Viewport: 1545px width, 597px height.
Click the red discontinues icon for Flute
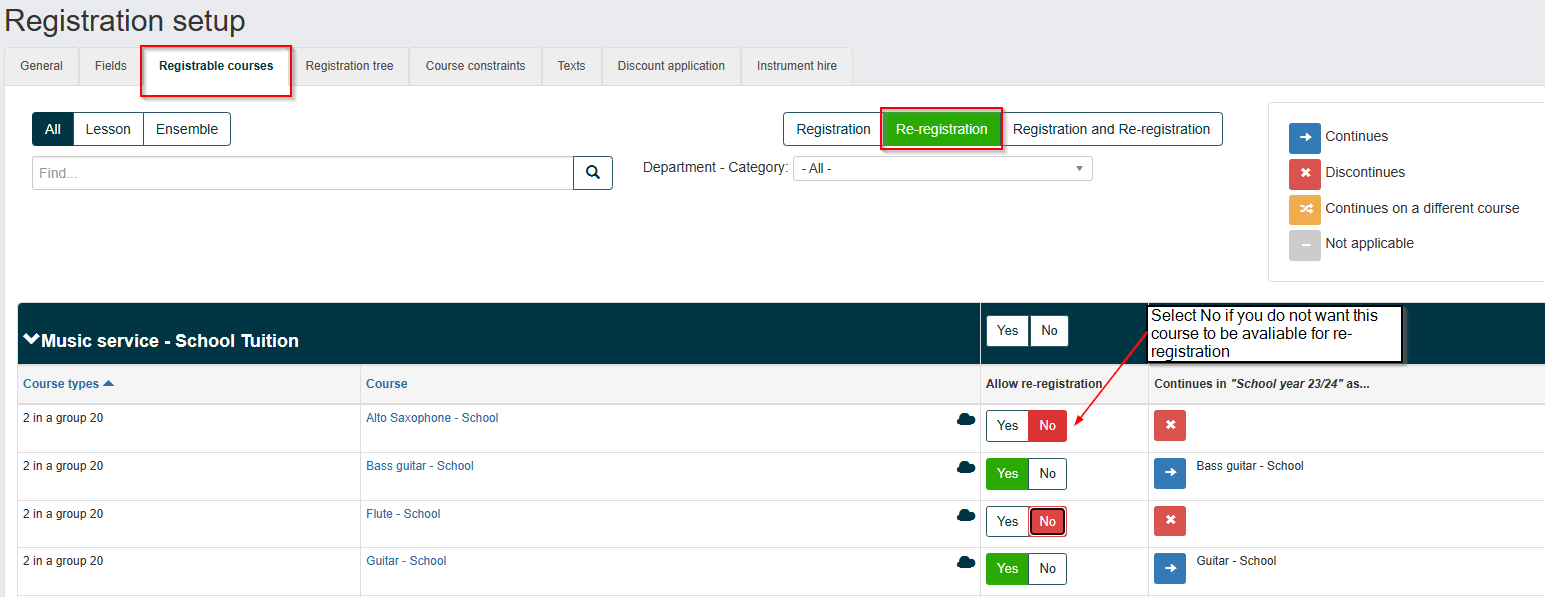1170,521
